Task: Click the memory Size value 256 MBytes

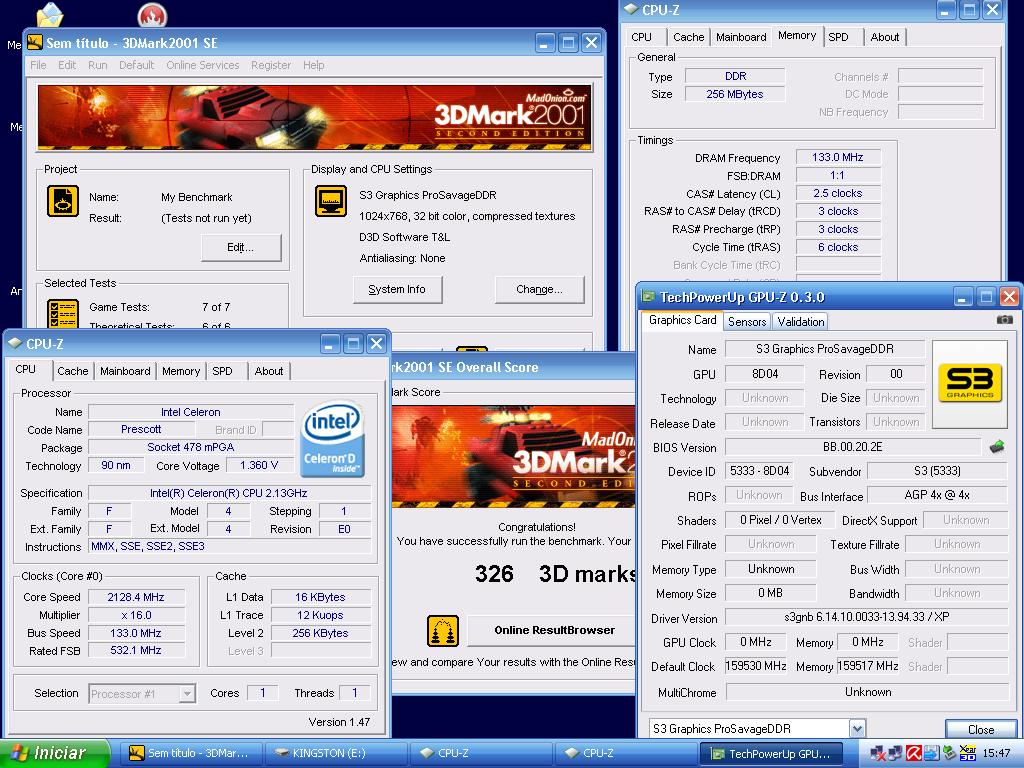Action: pos(735,94)
